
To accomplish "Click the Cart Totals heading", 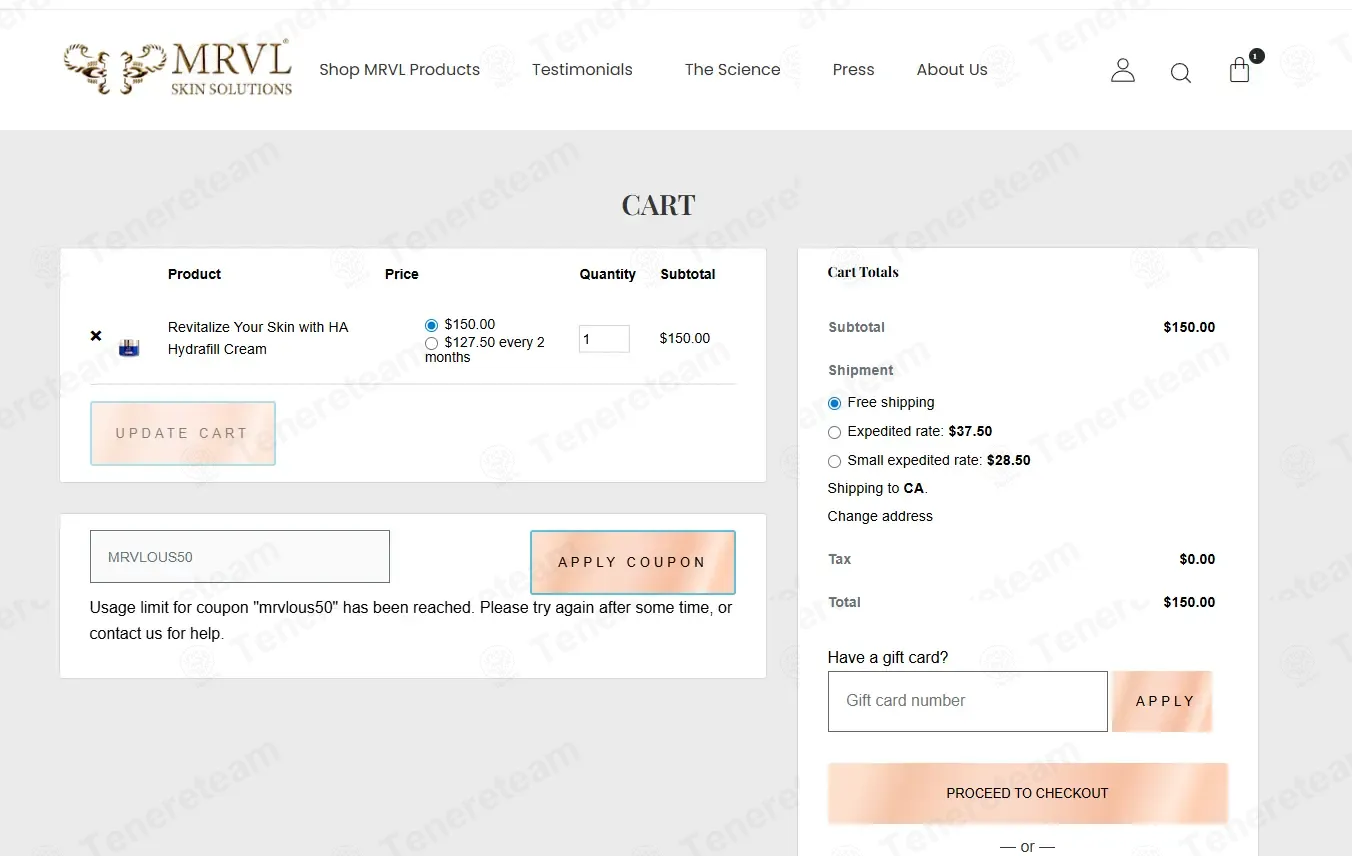I will [x=863, y=272].
